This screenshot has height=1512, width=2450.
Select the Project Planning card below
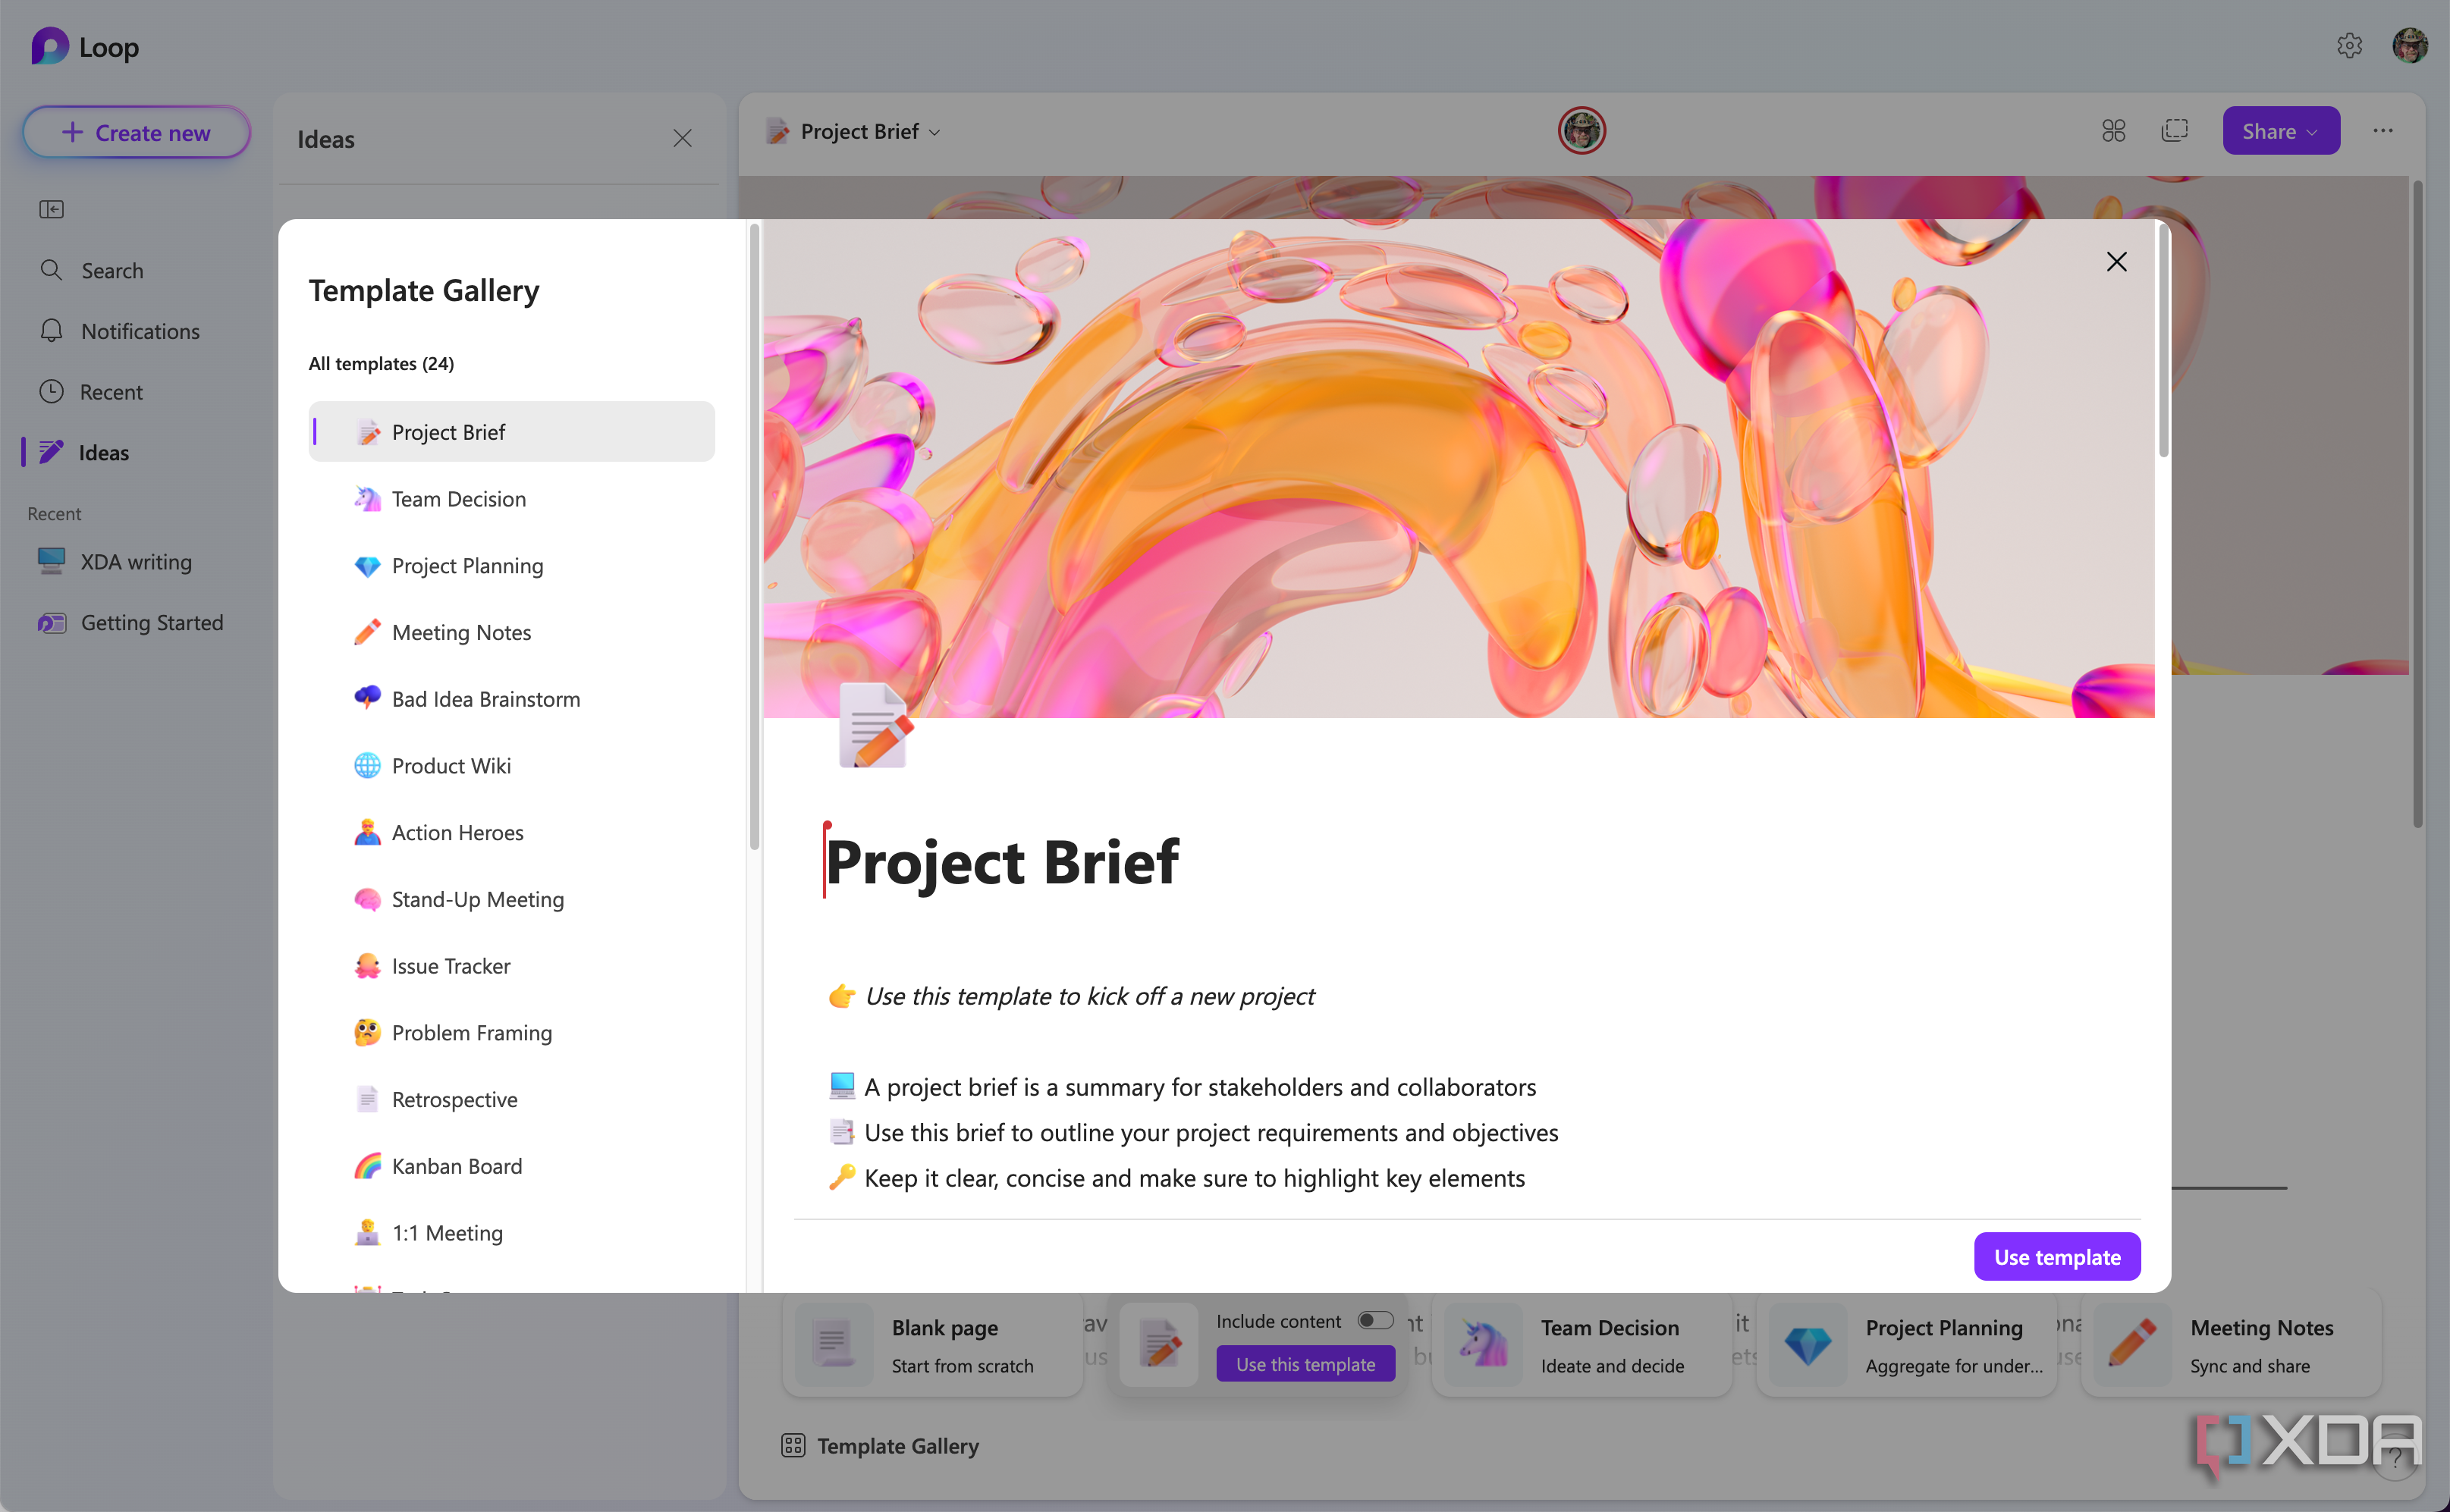click(x=1907, y=1345)
